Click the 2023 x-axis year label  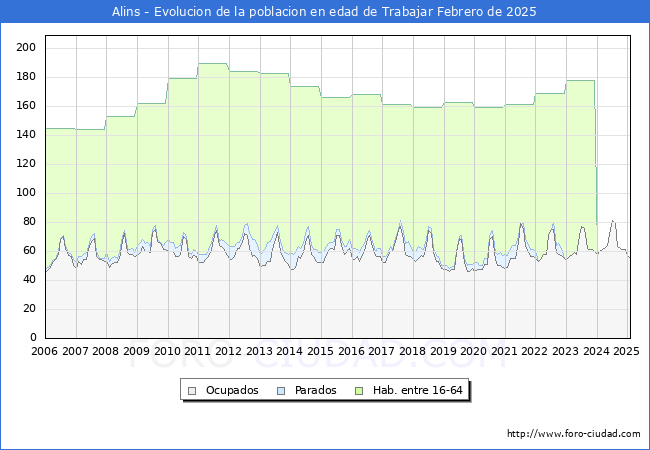tap(566, 351)
